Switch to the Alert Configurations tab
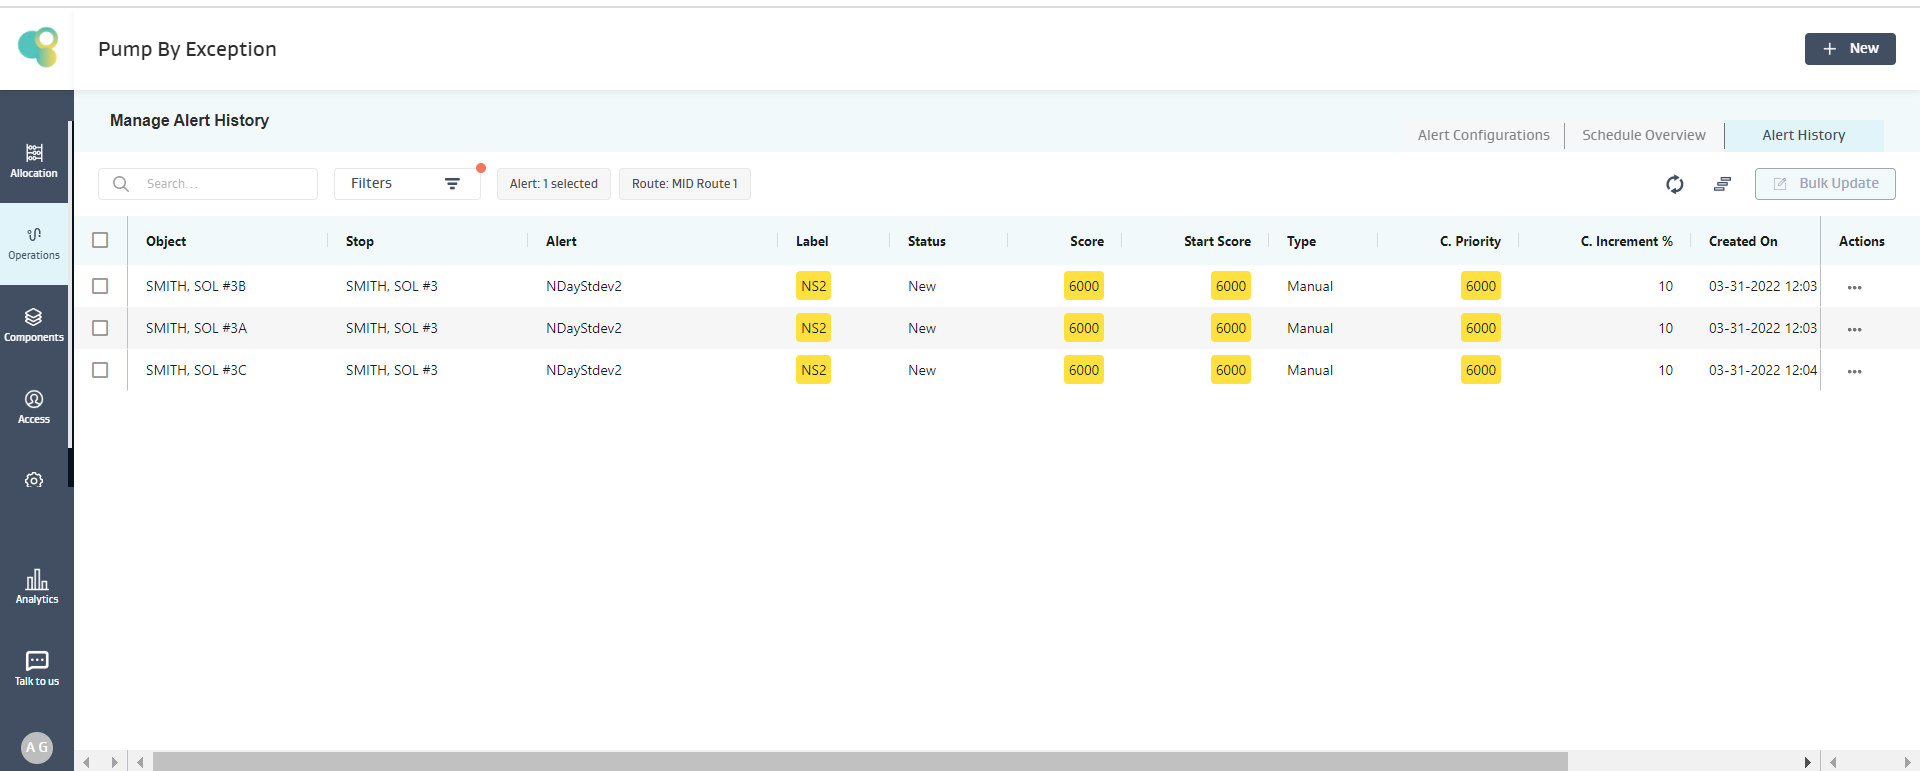Screen dimensions: 1920x771 pyautogui.click(x=1483, y=135)
